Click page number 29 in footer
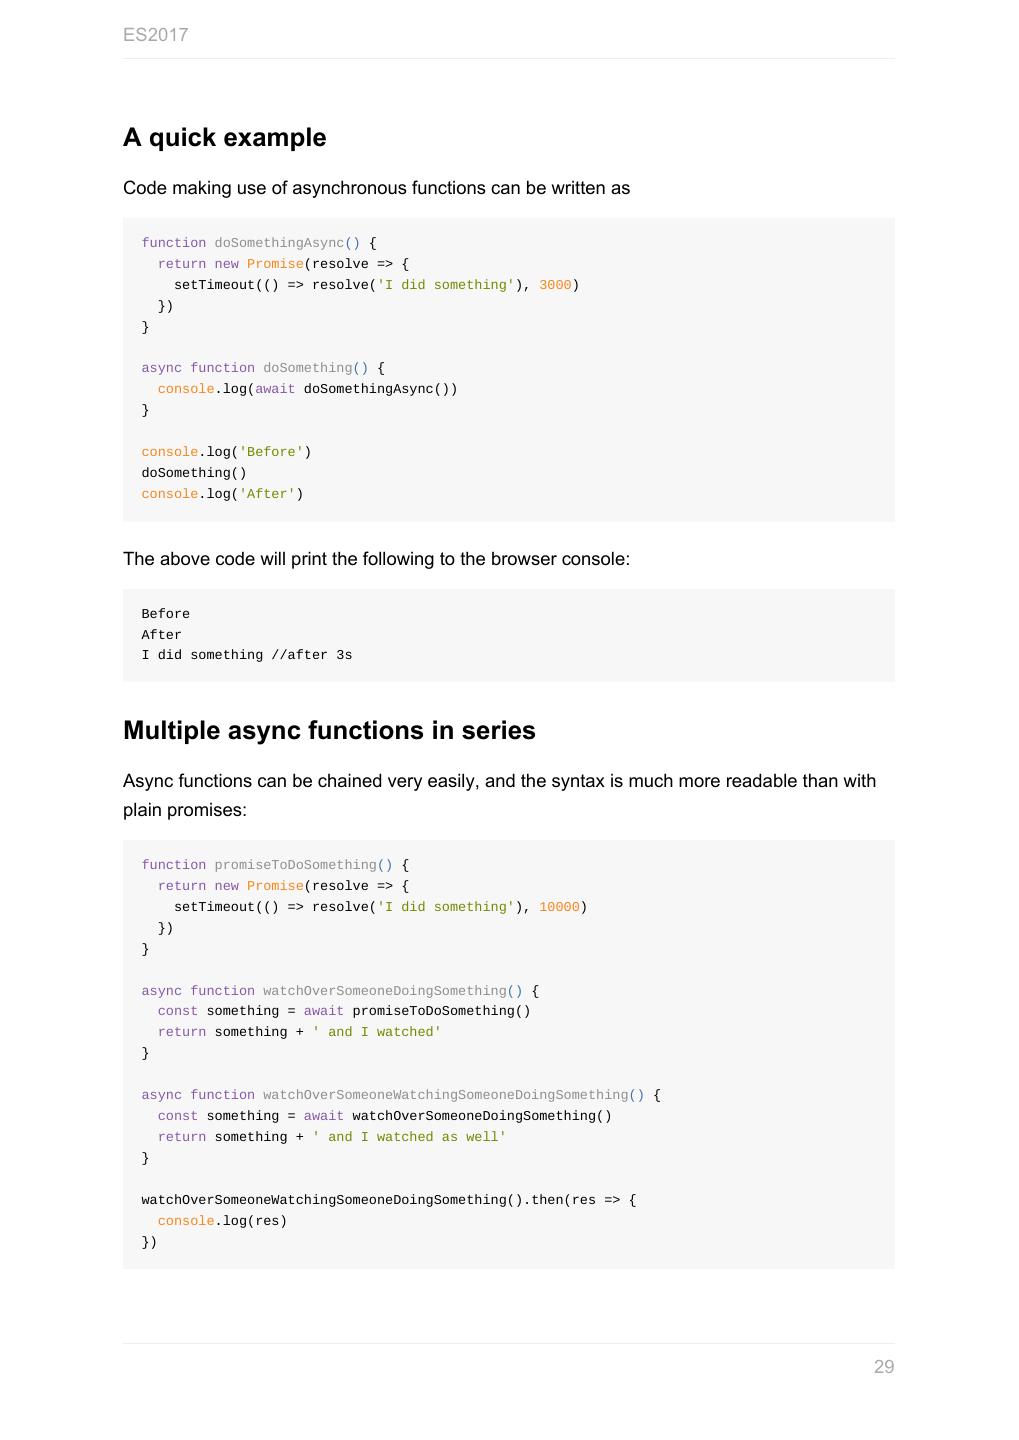 (x=883, y=1367)
